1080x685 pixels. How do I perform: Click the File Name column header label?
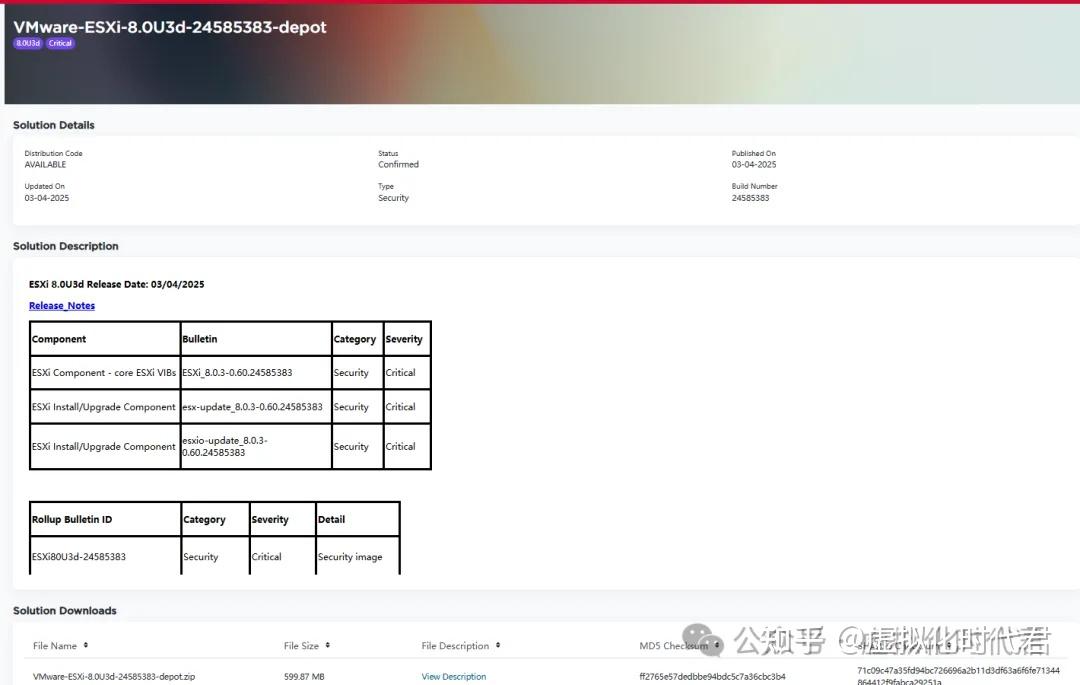[54, 646]
